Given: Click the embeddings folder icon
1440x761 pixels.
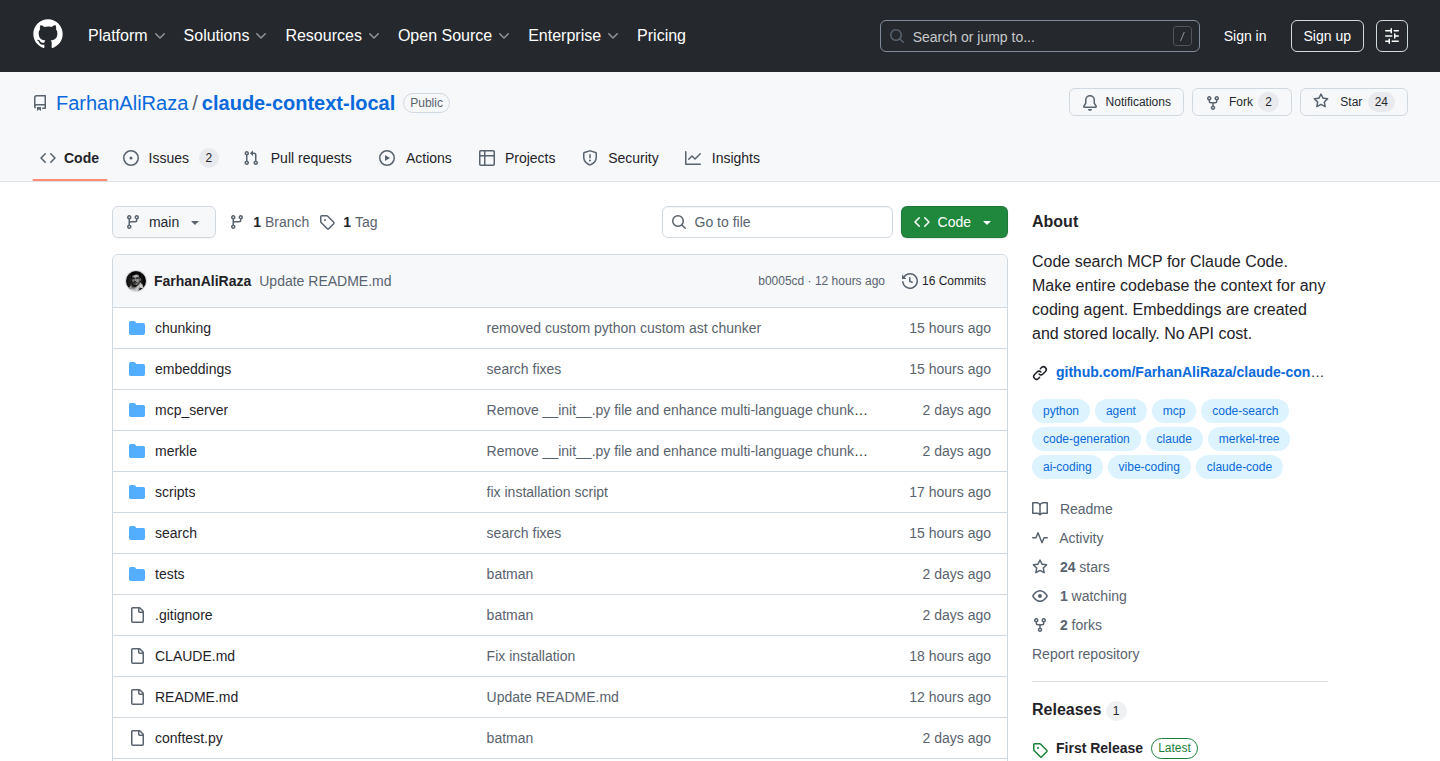Looking at the screenshot, I should 137,369.
